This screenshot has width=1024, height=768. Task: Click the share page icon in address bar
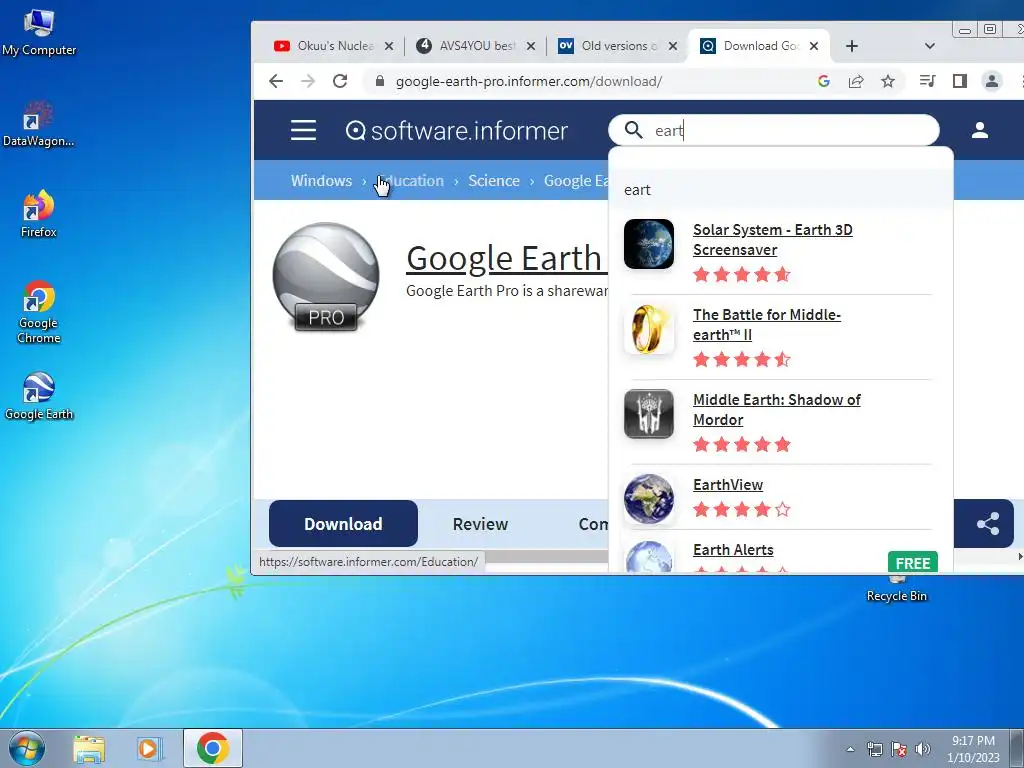[x=856, y=81]
